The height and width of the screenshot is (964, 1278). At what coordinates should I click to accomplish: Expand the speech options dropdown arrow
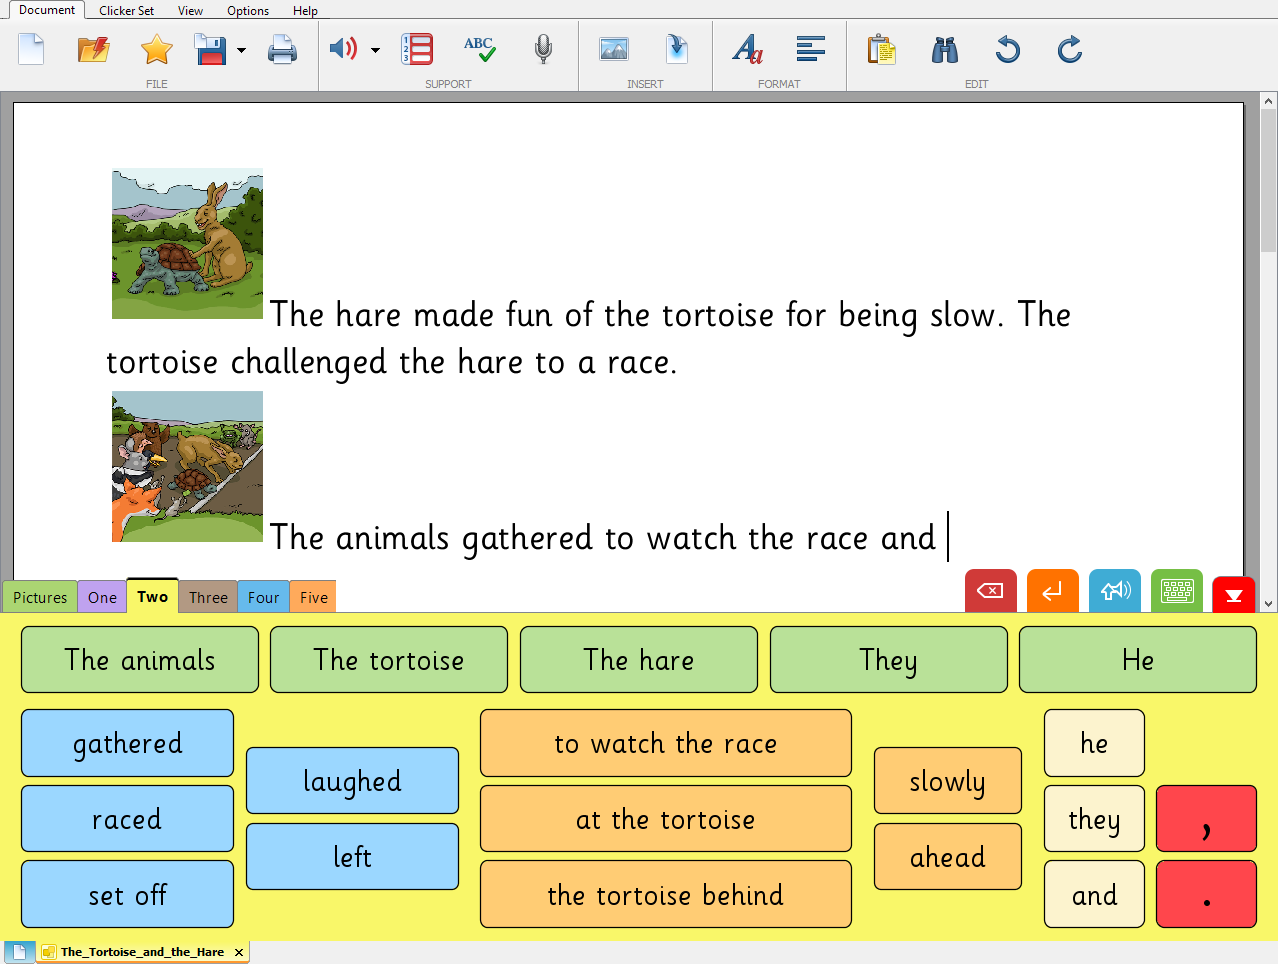[x=376, y=50]
